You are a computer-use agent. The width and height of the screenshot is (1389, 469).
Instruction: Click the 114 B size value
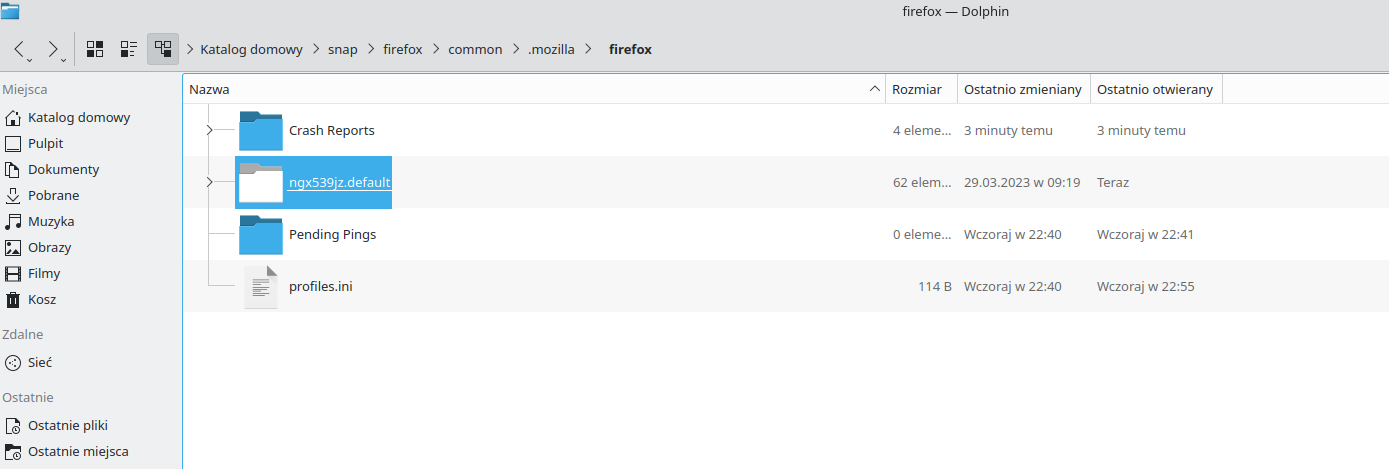point(934,286)
